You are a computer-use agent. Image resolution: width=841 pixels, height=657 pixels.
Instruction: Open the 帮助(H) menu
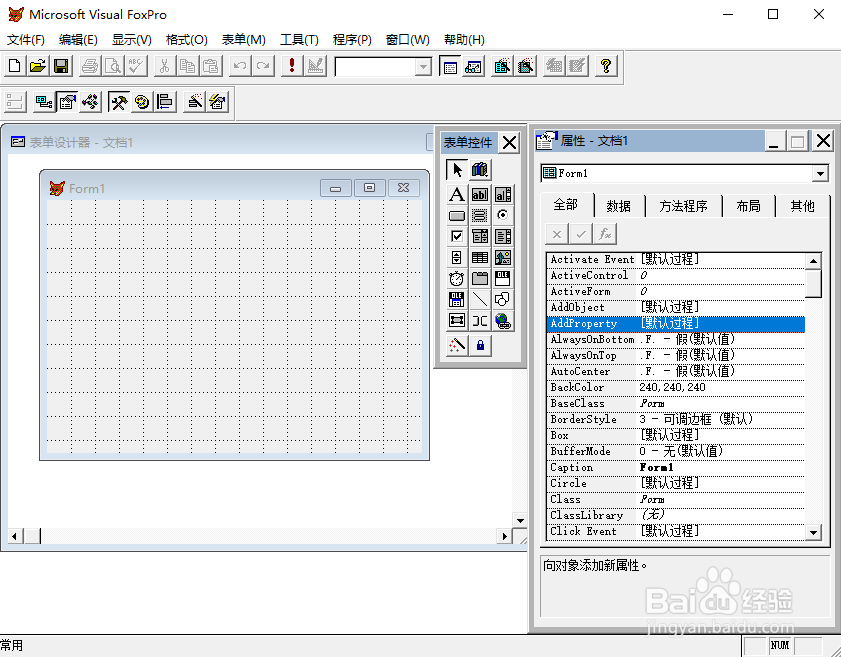464,40
